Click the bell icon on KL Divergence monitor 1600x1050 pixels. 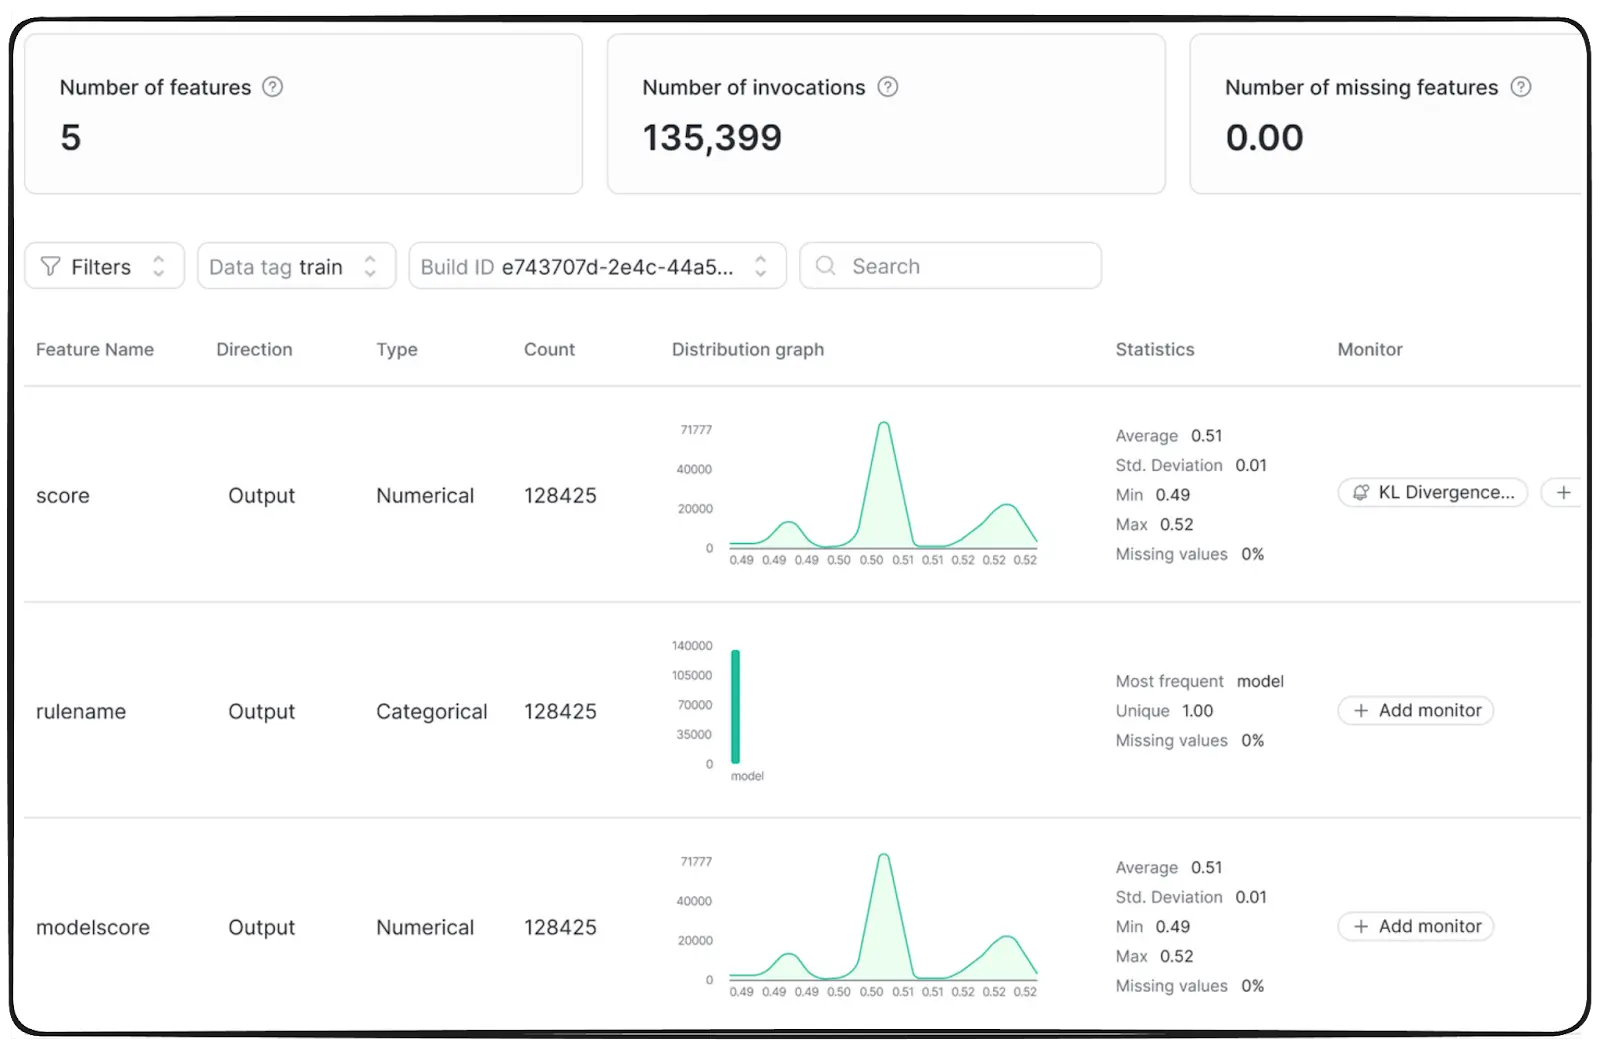tap(1362, 492)
